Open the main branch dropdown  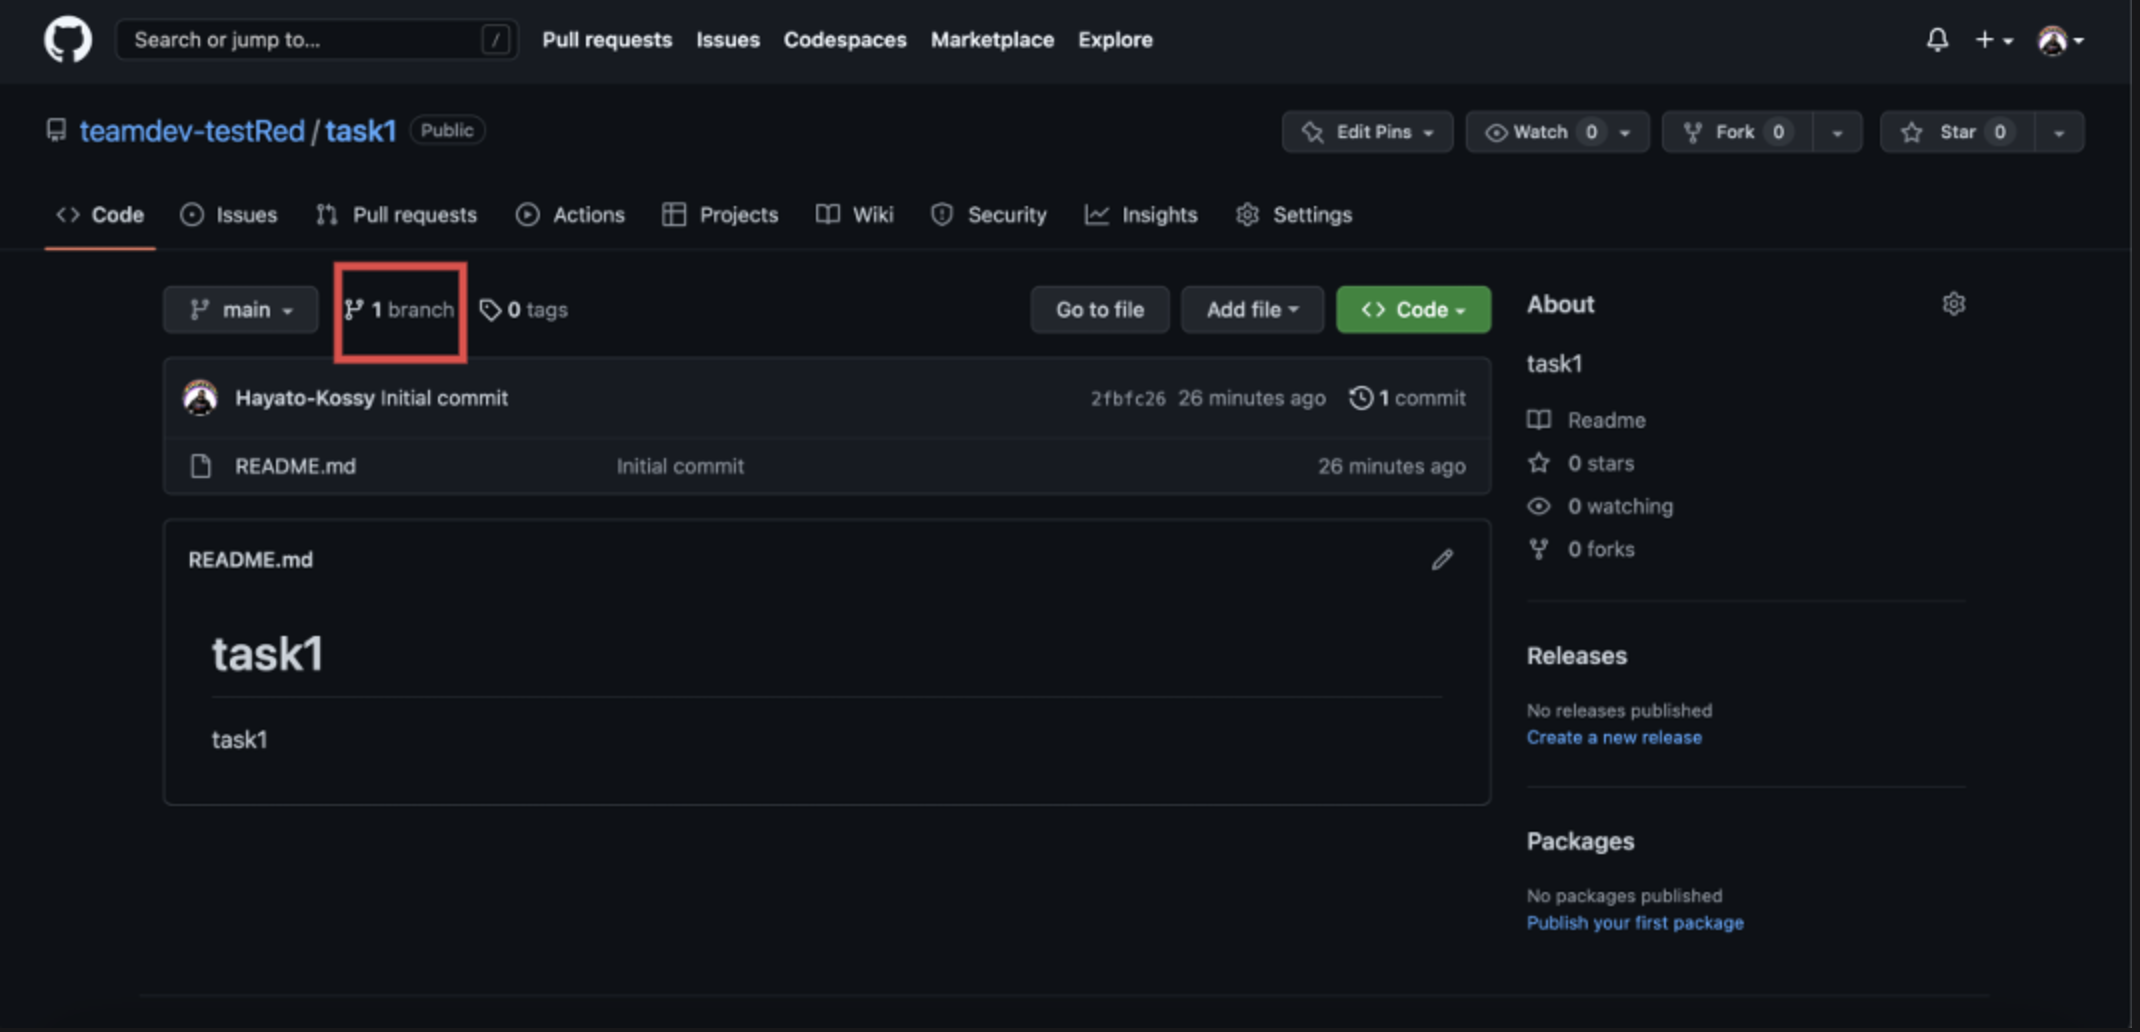pyautogui.click(x=240, y=309)
